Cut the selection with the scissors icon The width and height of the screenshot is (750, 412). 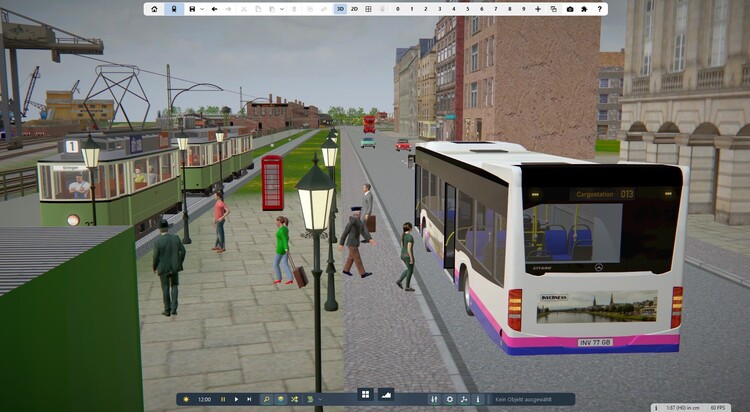tap(244, 9)
